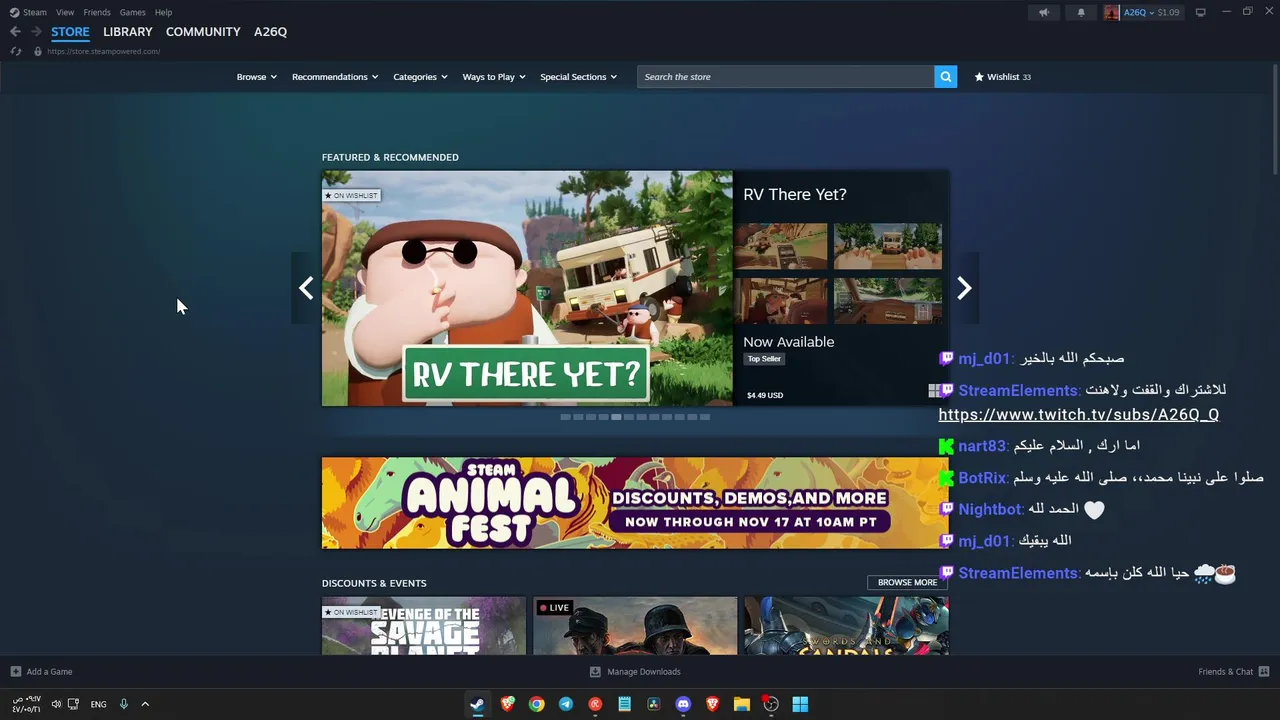Go forward with the navigation arrow
1280x720 pixels.
click(36, 32)
